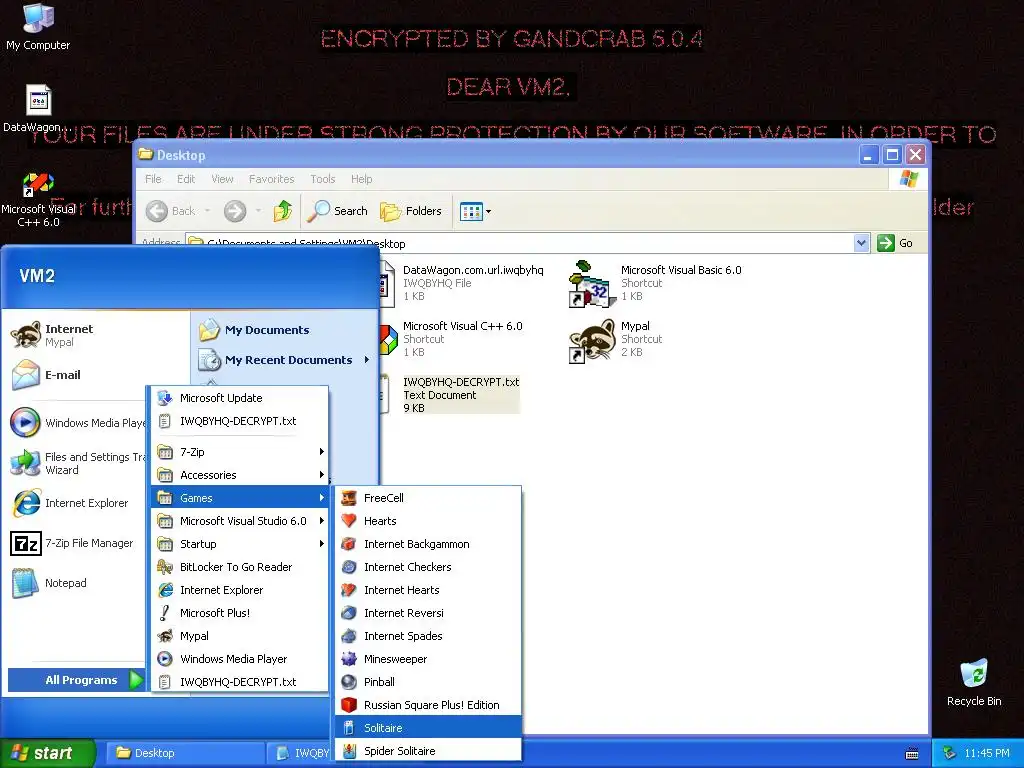Screen dimensions: 1024x768
Task: Click Search in Explorer toolbar
Action: pyautogui.click(x=338, y=211)
